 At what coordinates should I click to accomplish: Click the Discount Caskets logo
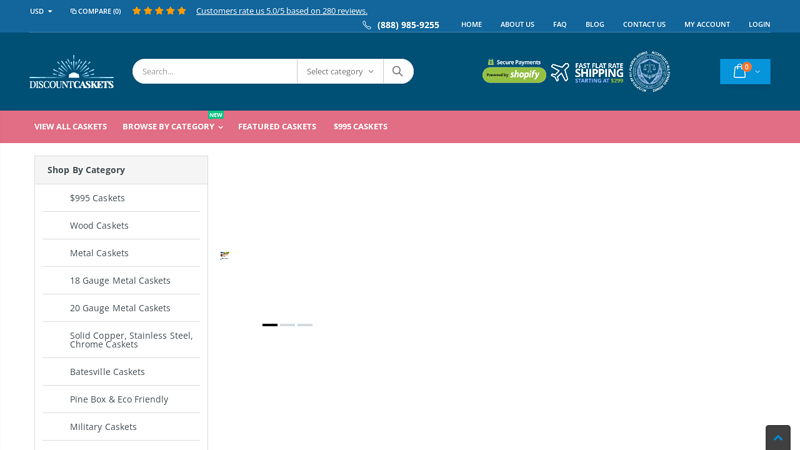(71, 72)
